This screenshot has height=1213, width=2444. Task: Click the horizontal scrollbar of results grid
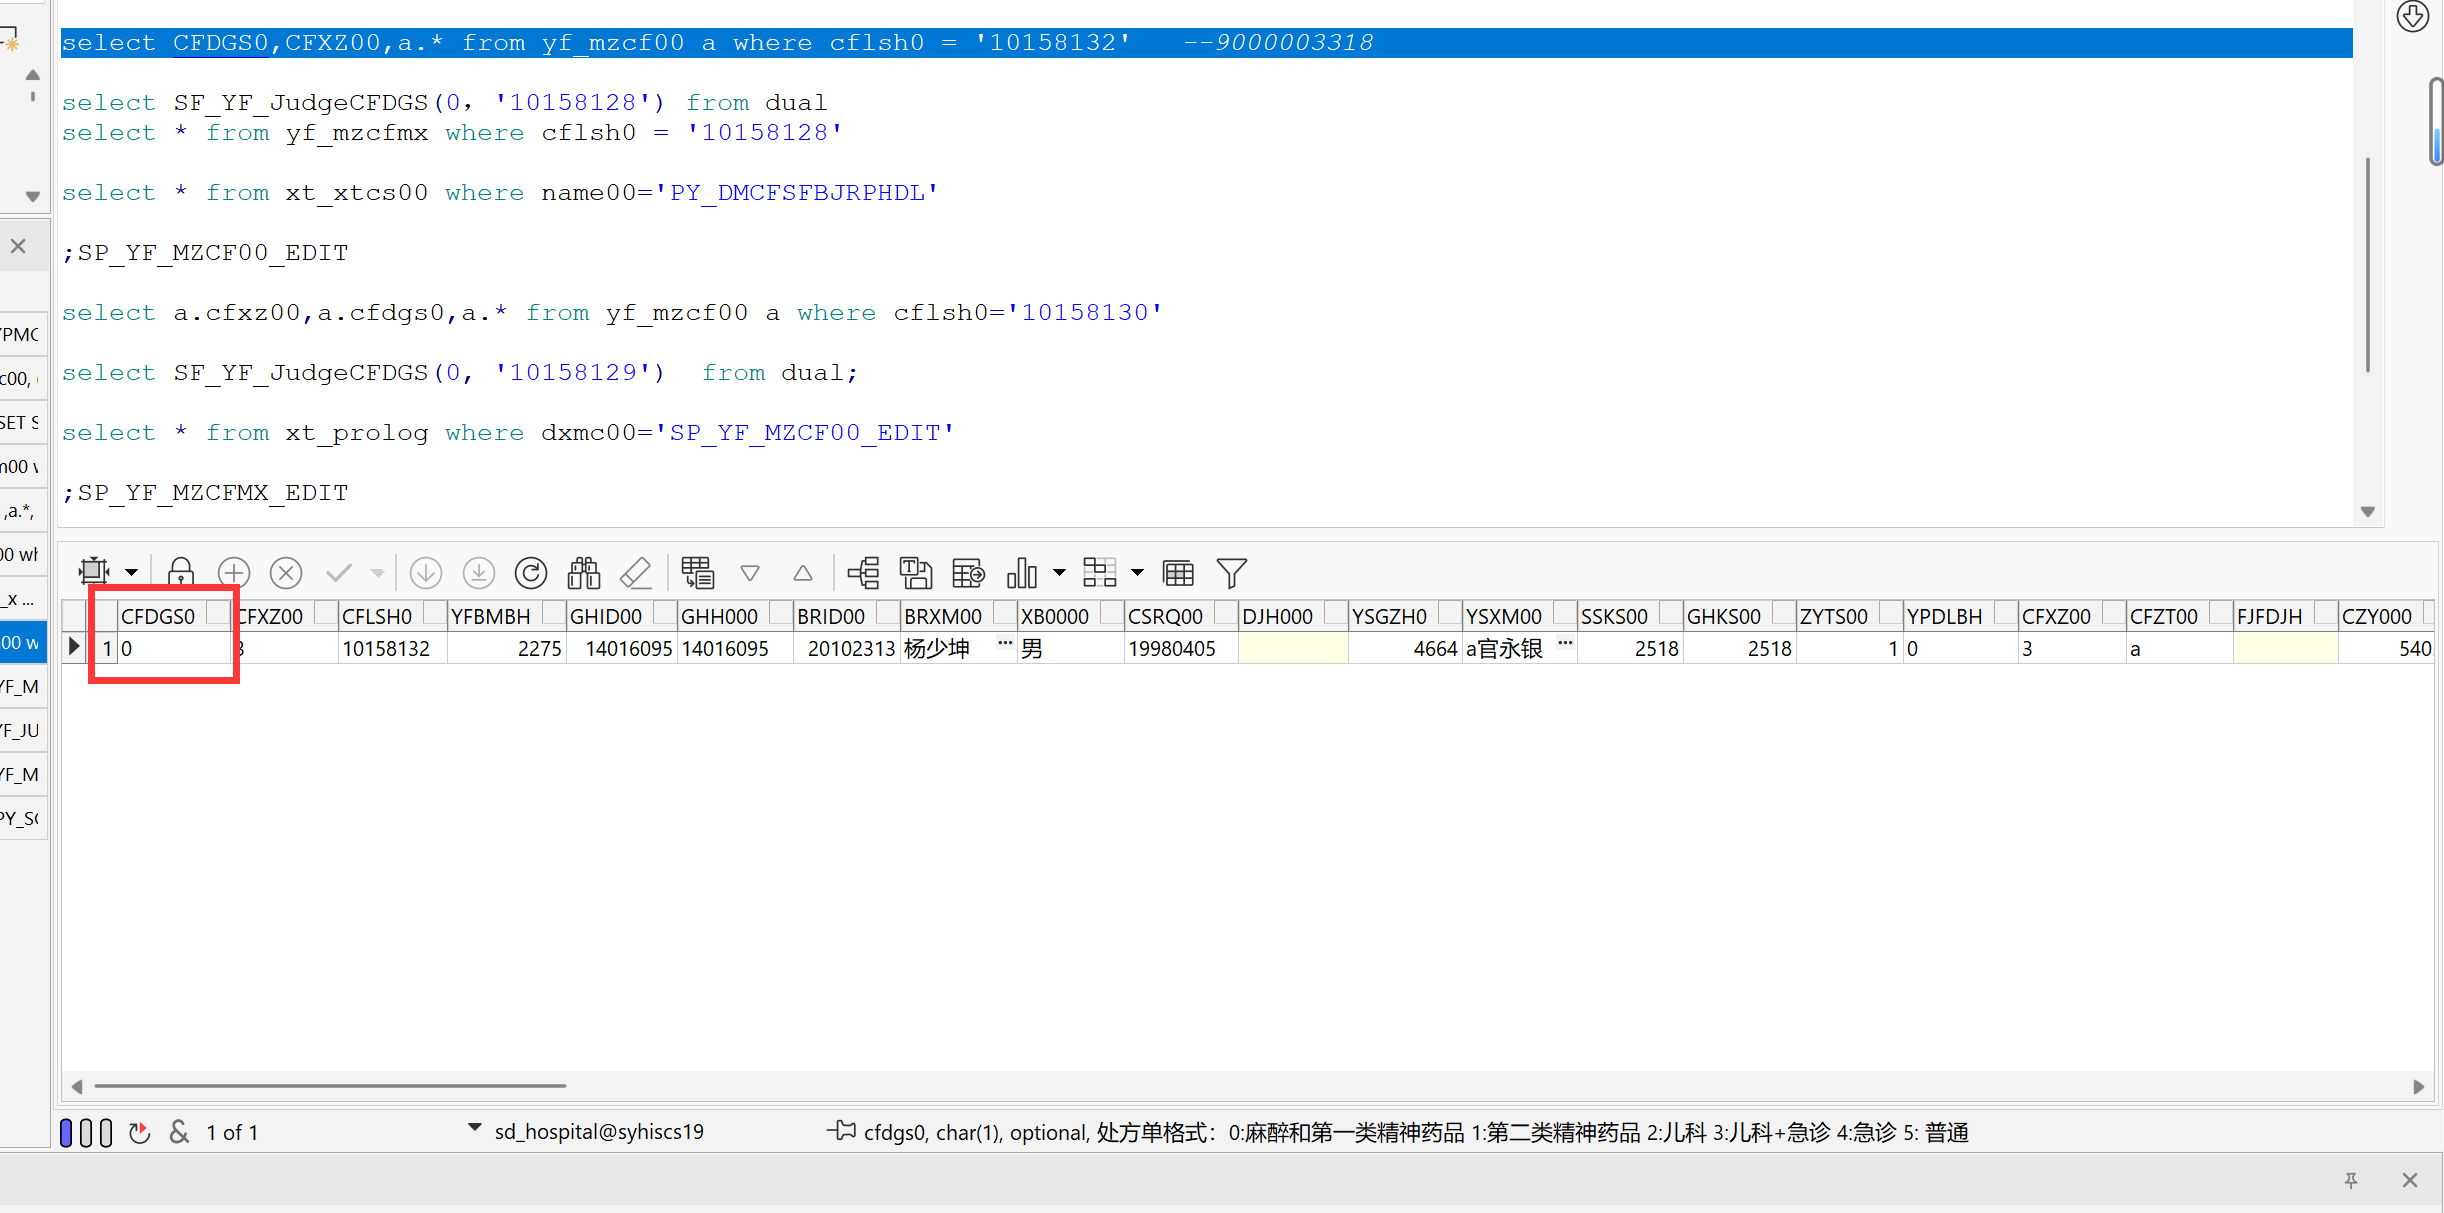330,1085
